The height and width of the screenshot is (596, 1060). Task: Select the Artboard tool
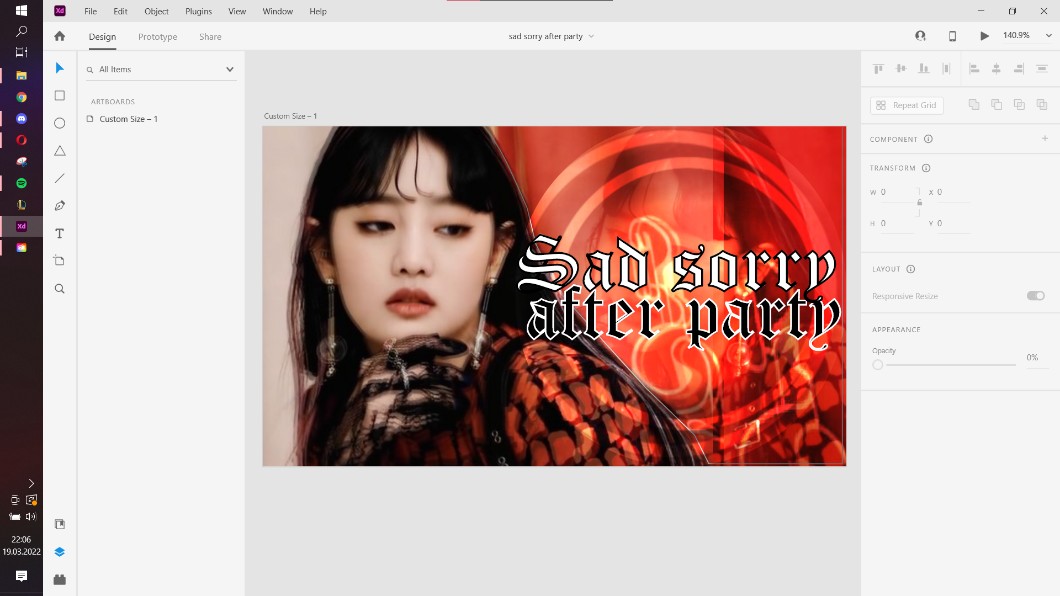coord(60,261)
